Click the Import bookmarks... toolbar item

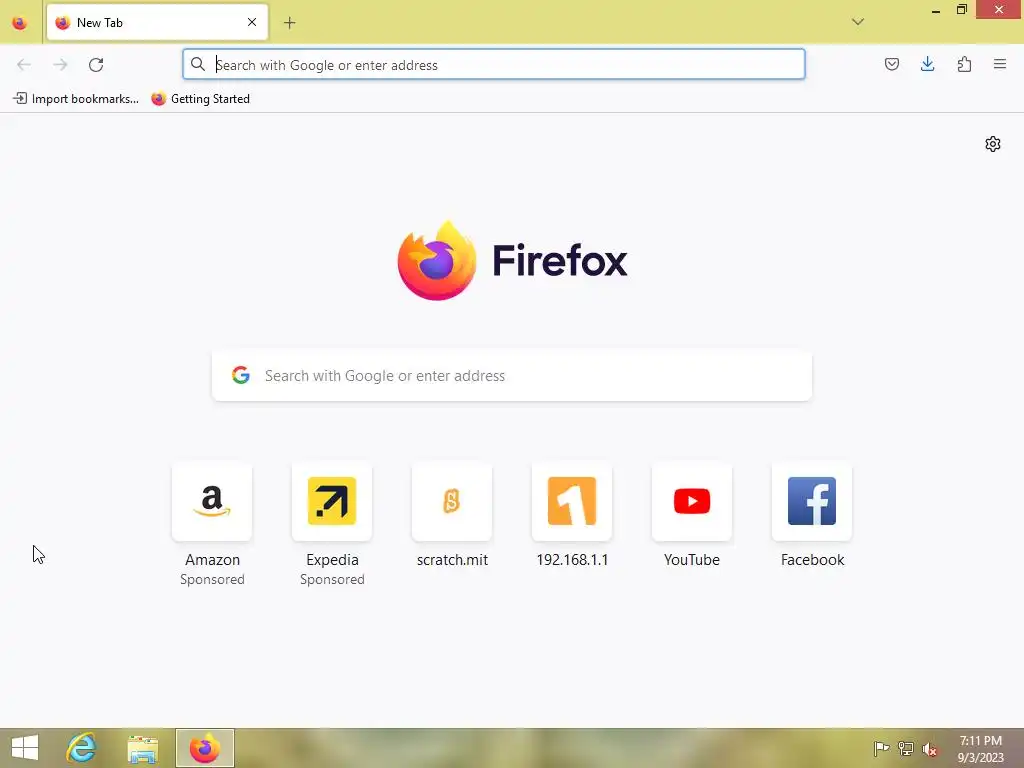(x=76, y=99)
